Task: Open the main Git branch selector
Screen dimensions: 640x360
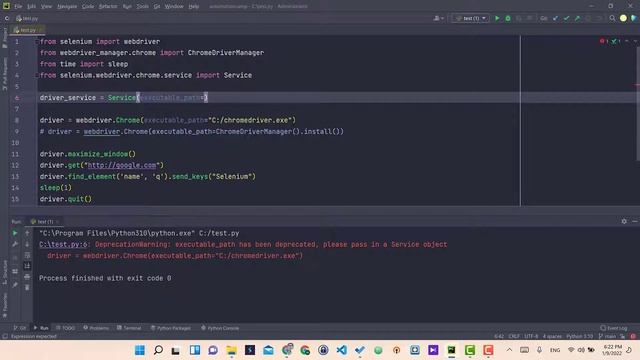Action: coord(607,336)
